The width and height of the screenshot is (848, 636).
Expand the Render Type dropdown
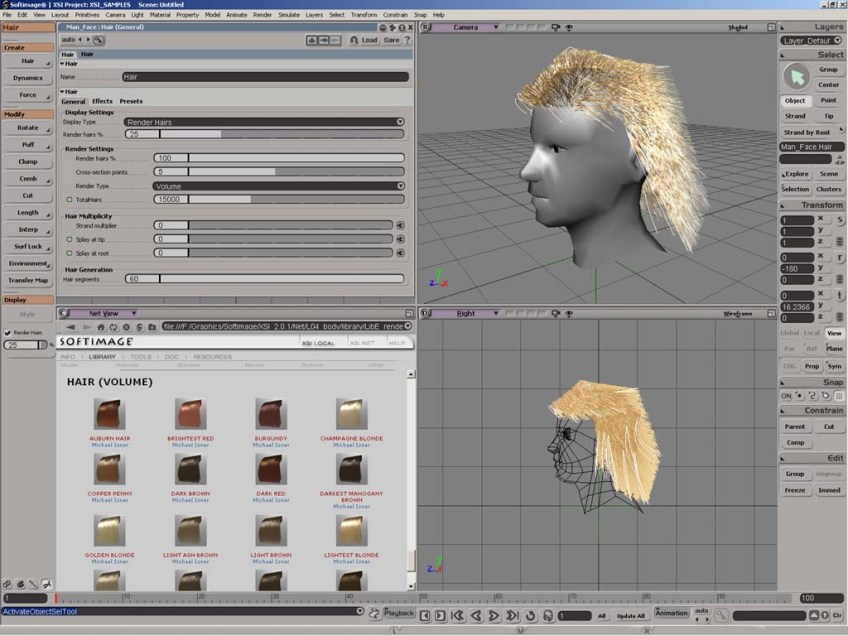pyautogui.click(x=278, y=185)
